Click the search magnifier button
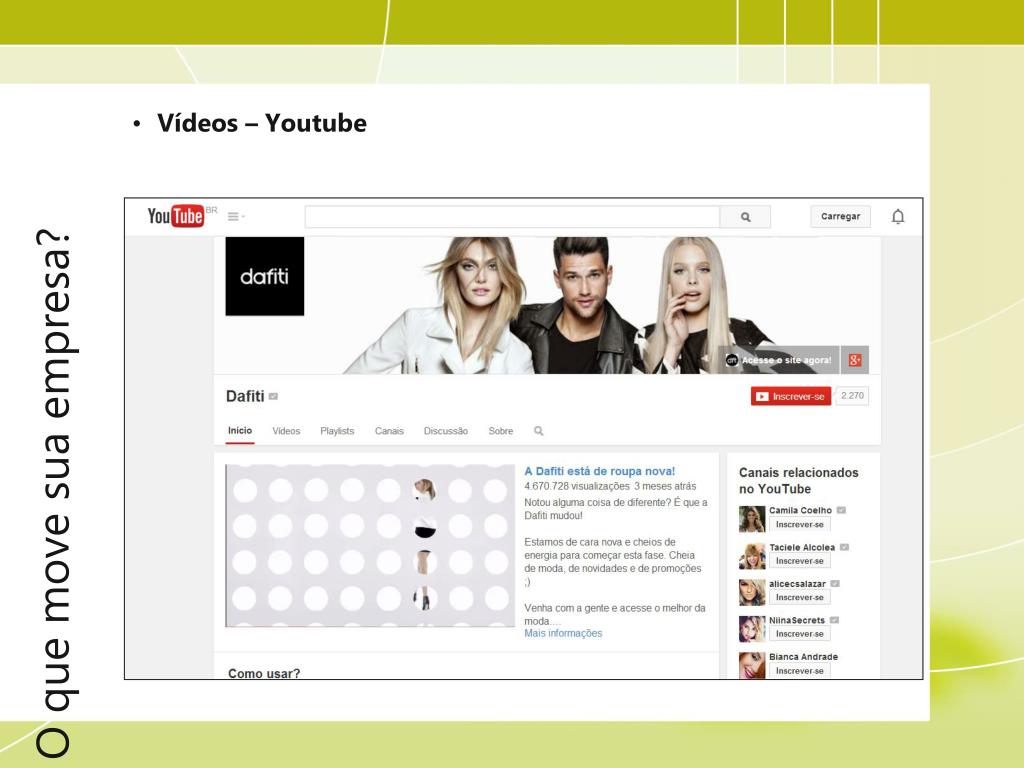Image resolution: width=1024 pixels, height=768 pixels. pos(745,217)
